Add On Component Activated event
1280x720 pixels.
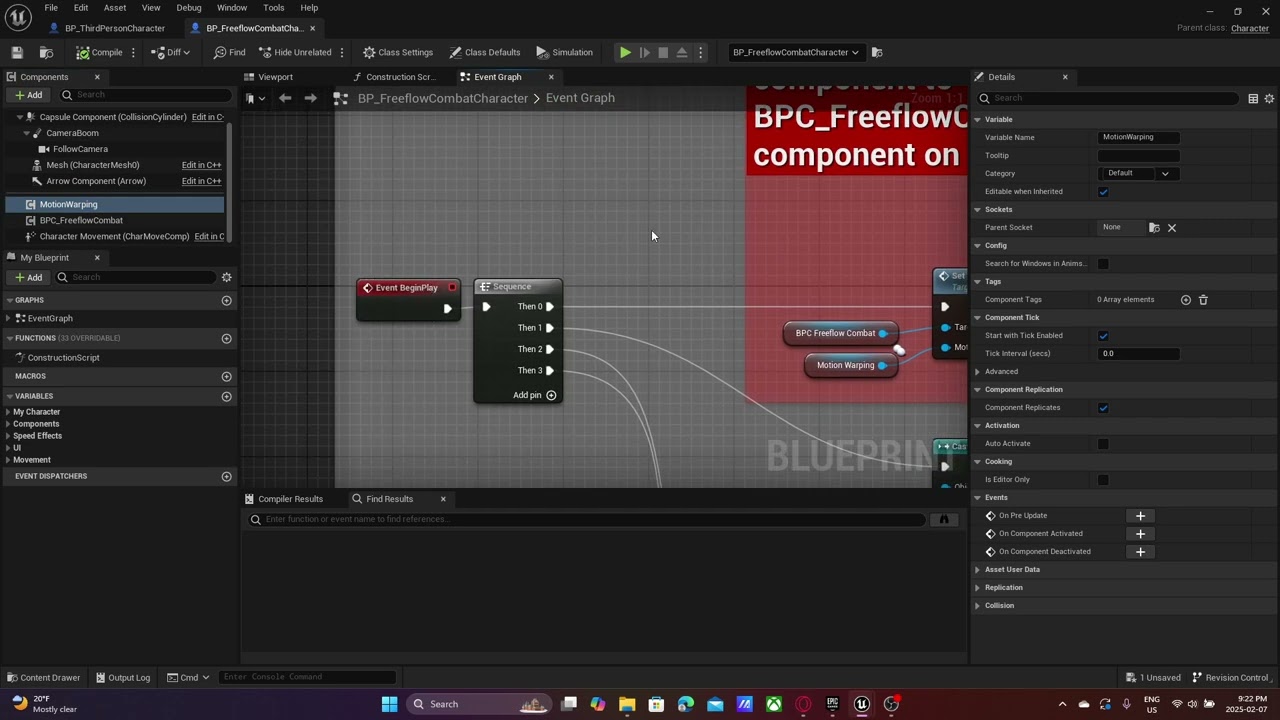pyautogui.click(x=1140, y=534)
